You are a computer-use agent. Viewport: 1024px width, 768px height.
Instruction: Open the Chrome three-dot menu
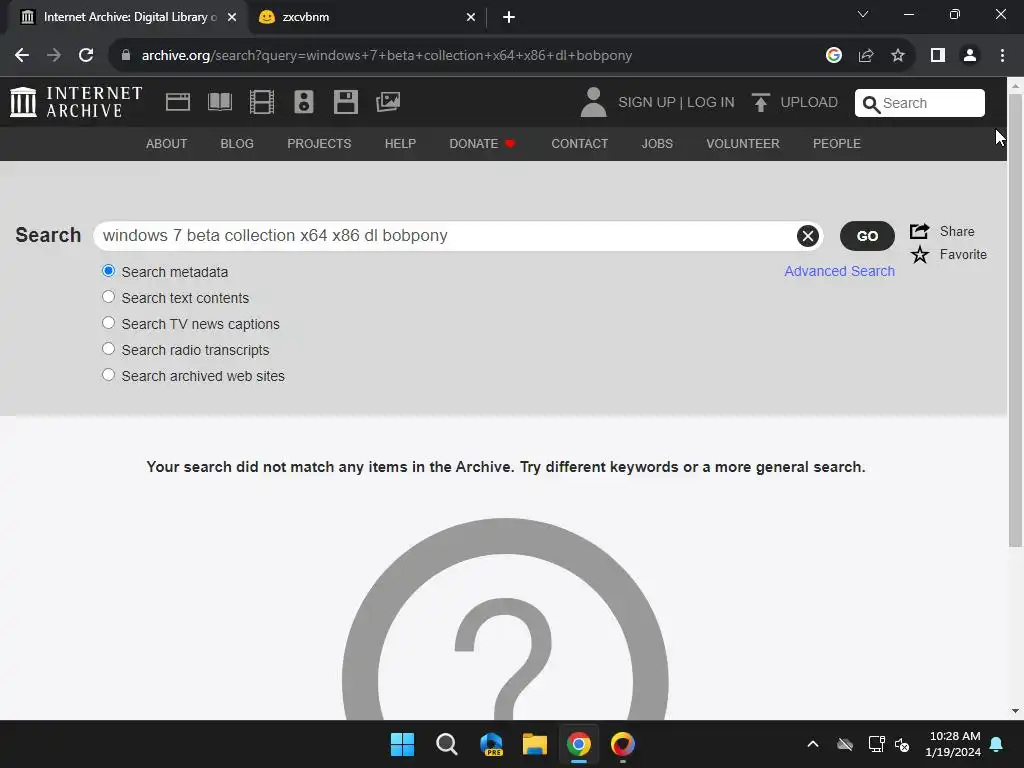[x=1002, y=56]
